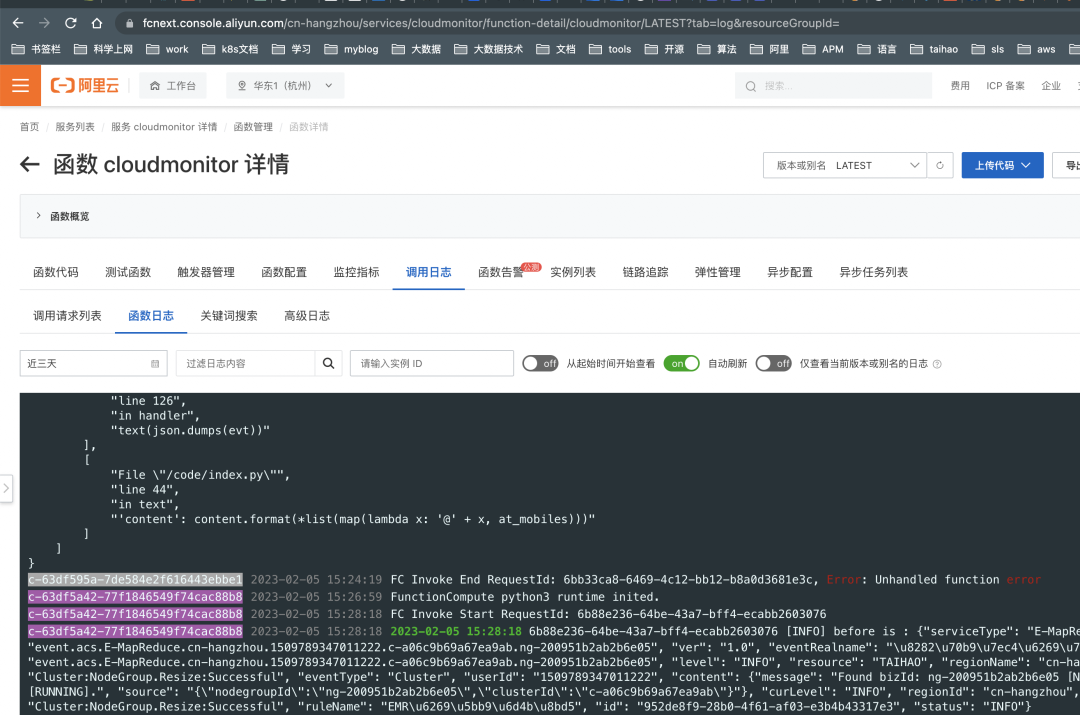This screenshot has height=715, width=1080.
Task: Open 工作台 workbench home button
Action: 173,85
